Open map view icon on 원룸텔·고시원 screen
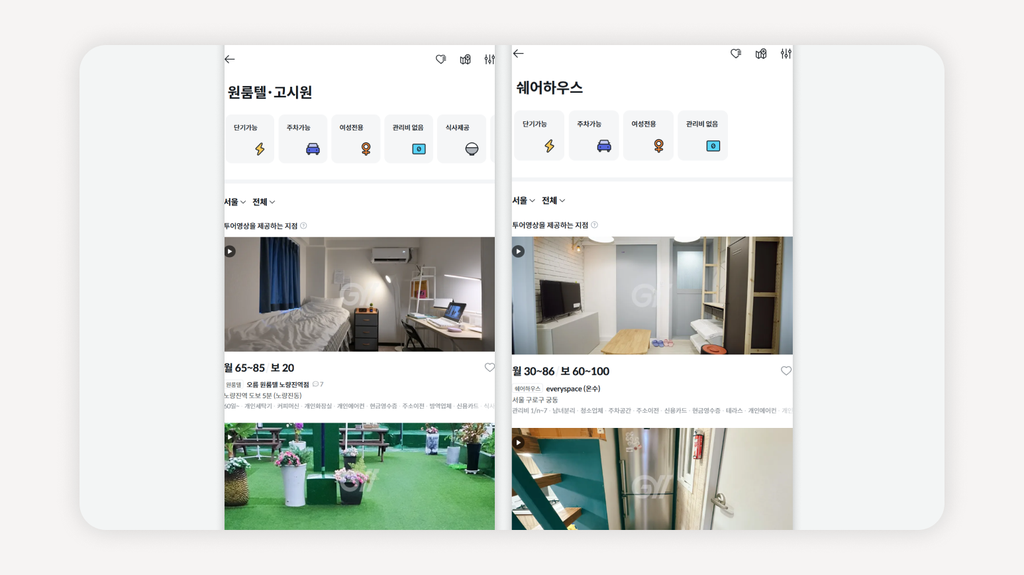 coord(466,59)
